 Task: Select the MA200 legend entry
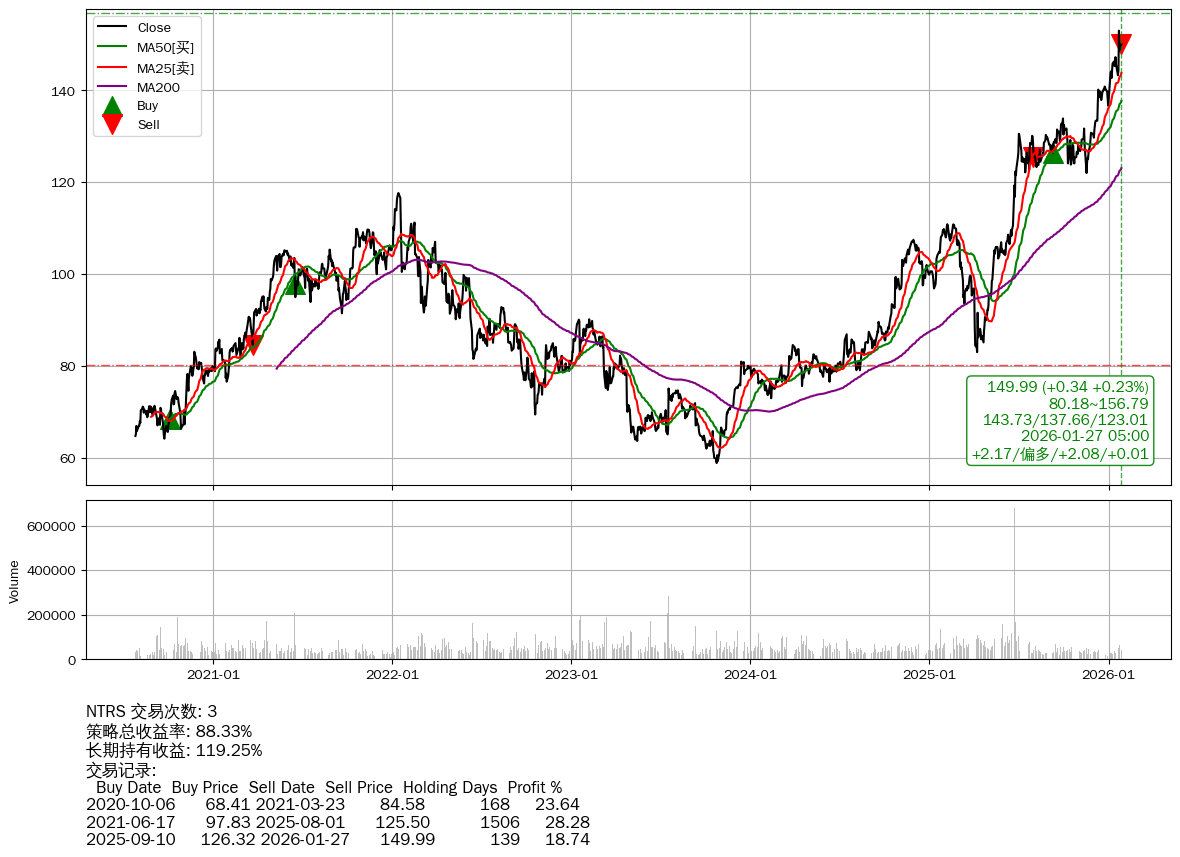158,87
